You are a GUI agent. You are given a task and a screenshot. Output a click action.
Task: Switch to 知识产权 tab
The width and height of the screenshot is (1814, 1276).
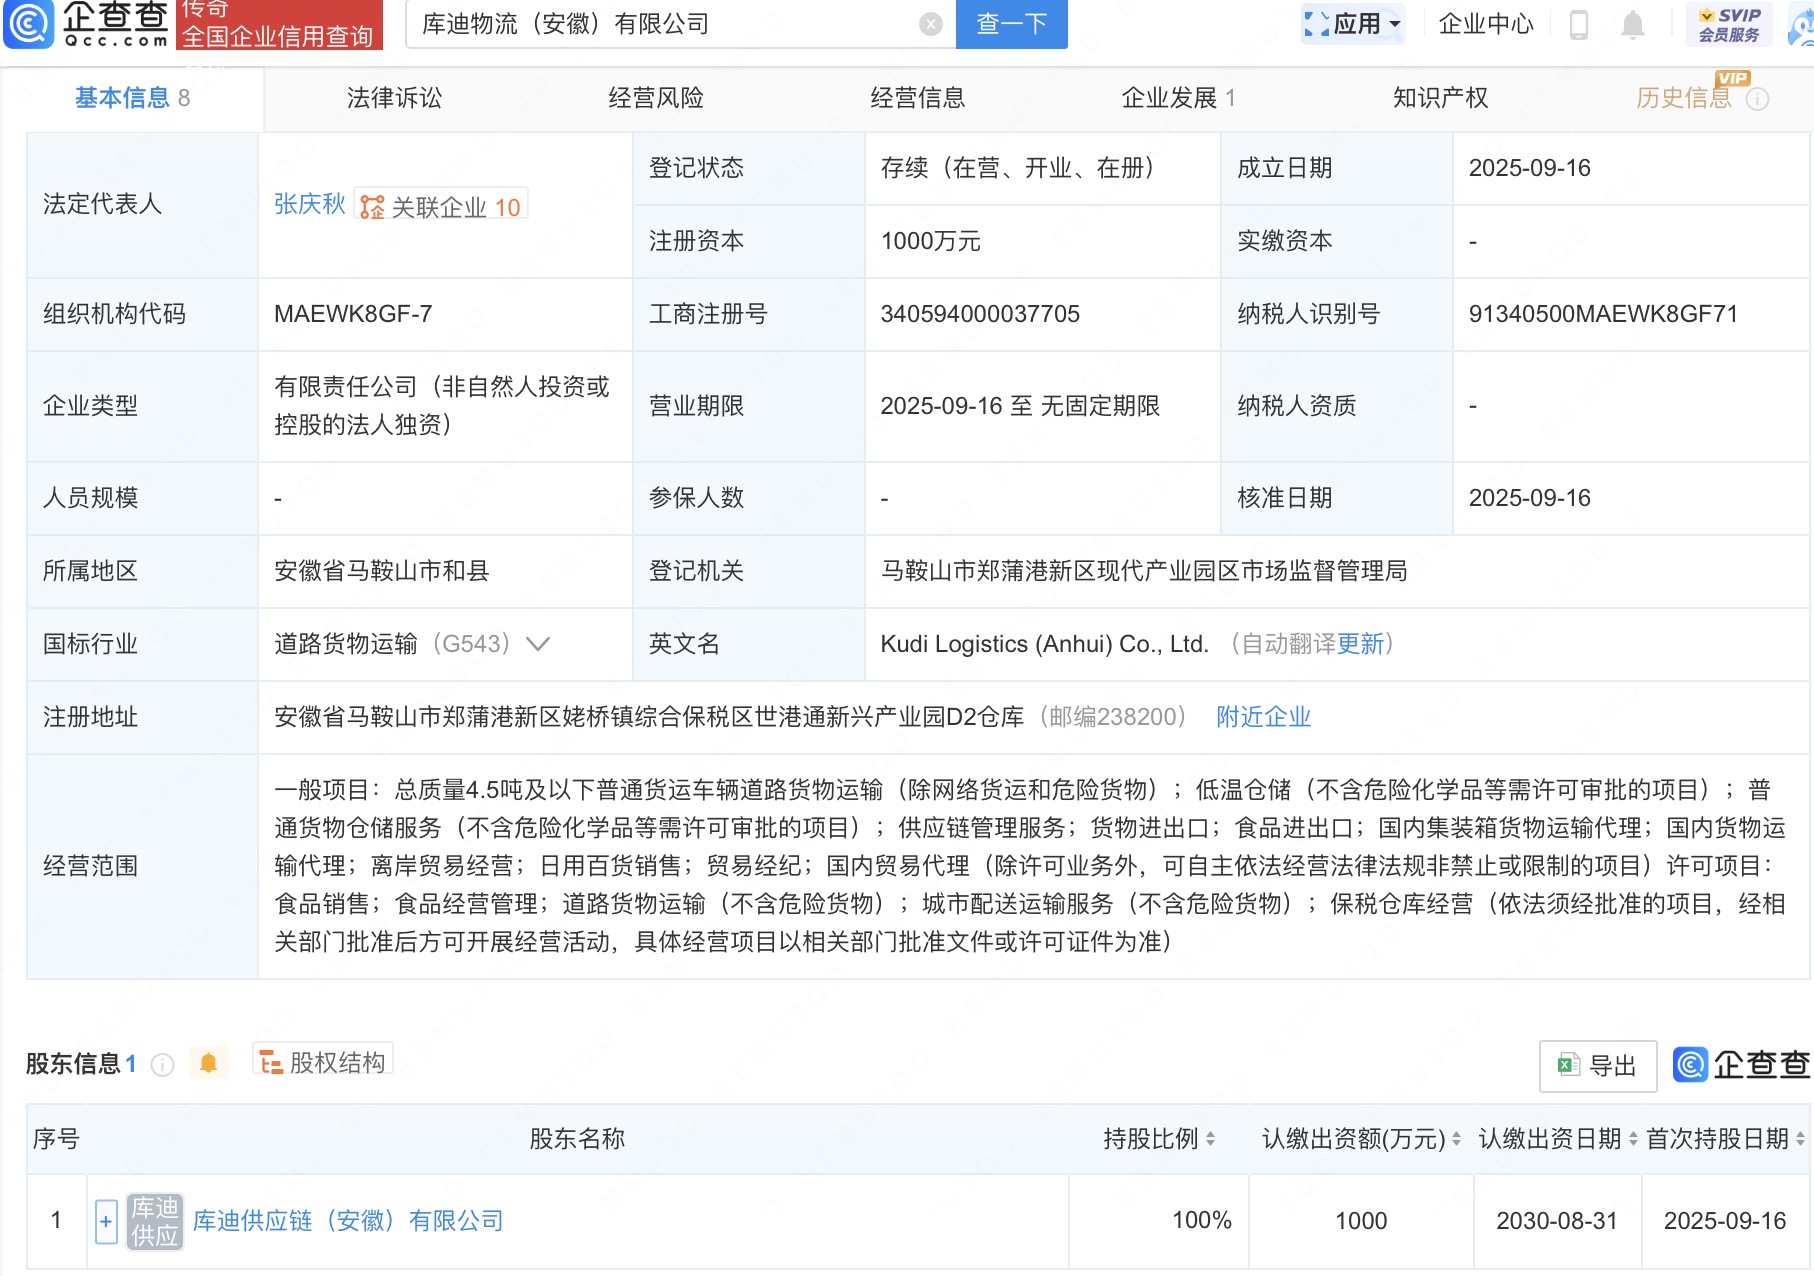(1441, 98)
